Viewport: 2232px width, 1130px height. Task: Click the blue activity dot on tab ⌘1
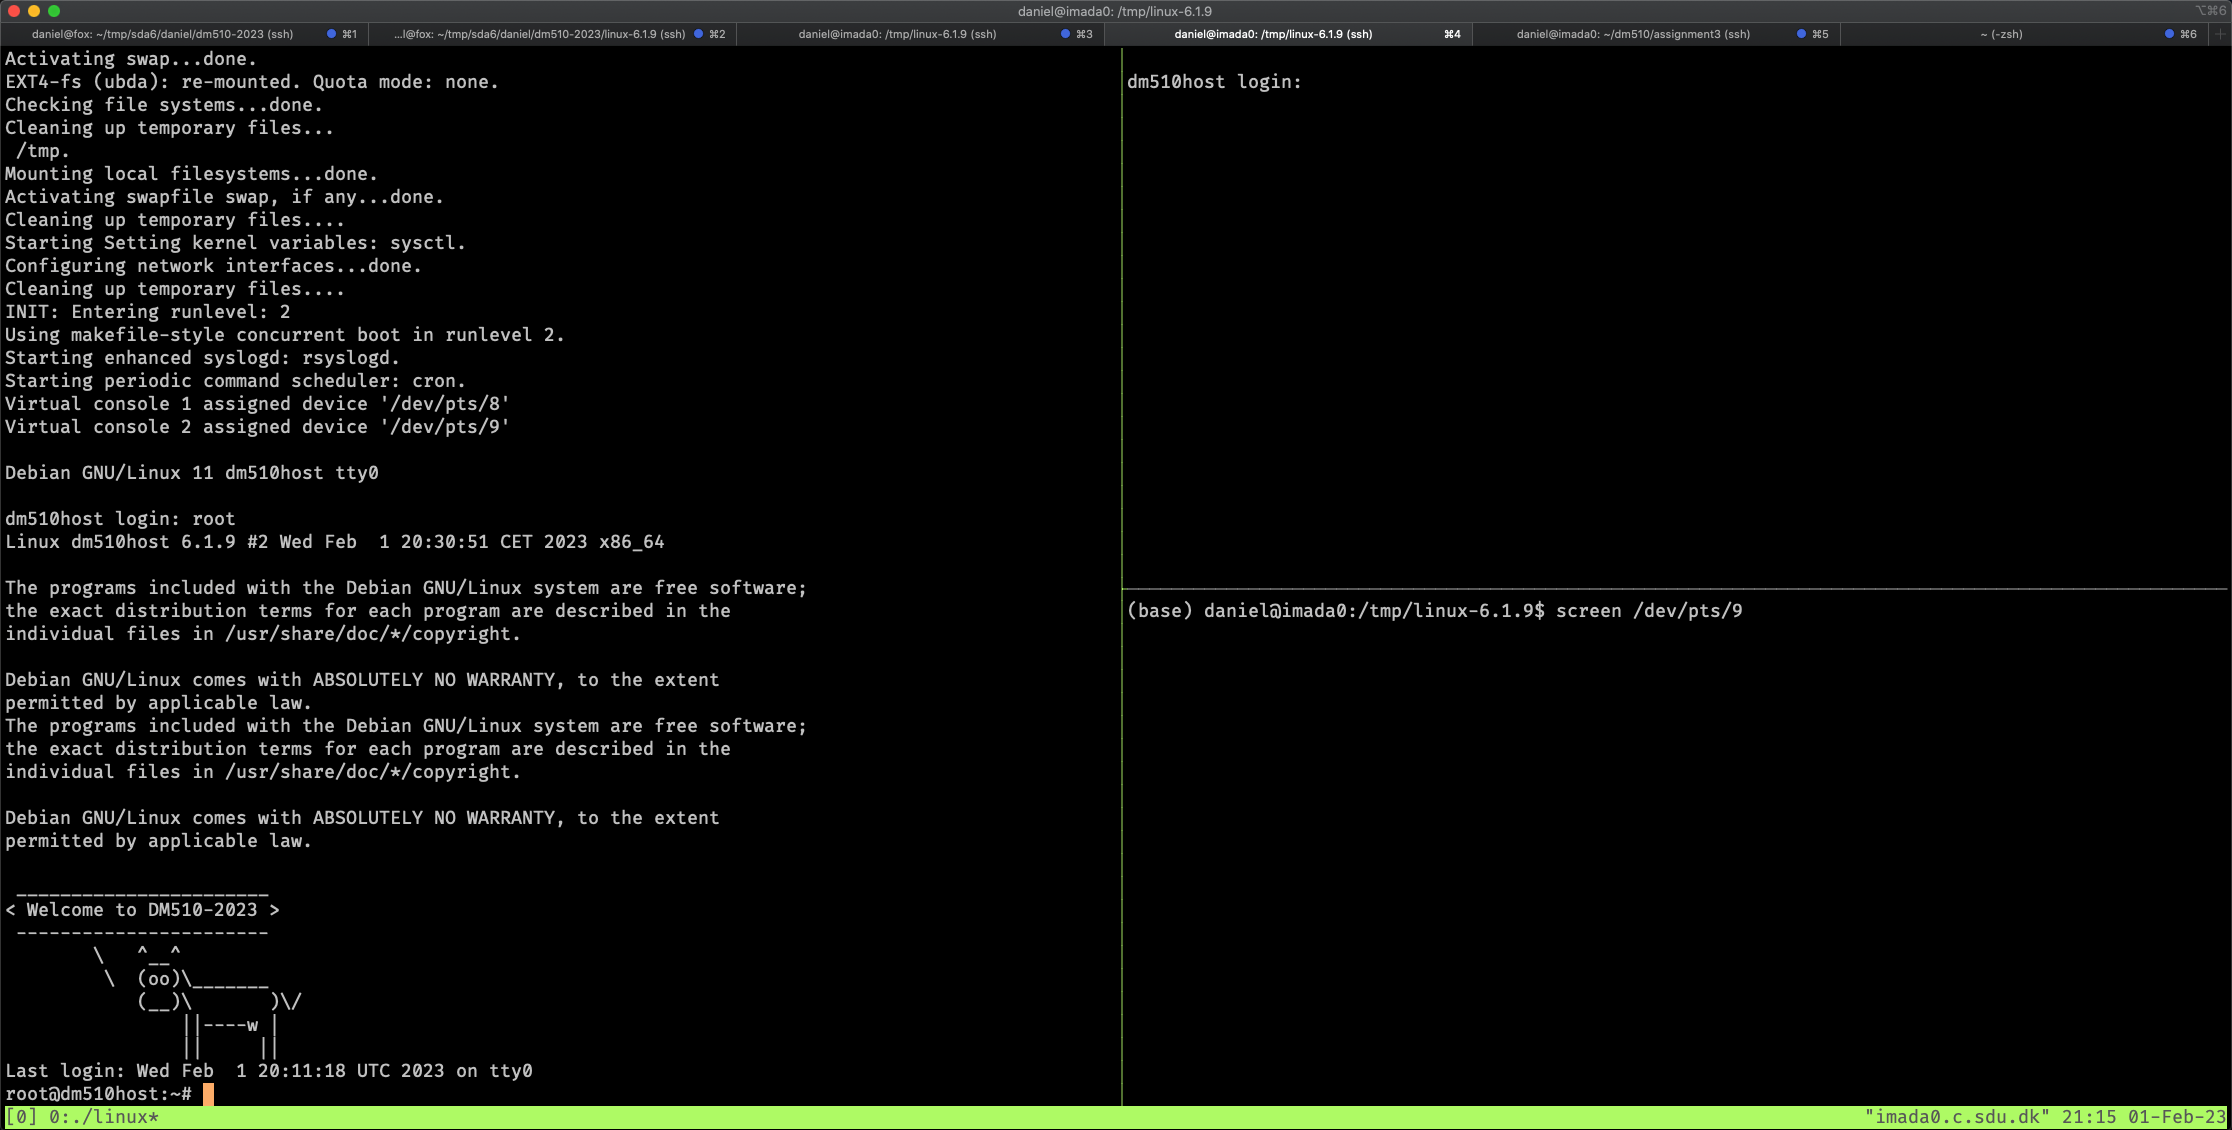click(331, 33)
